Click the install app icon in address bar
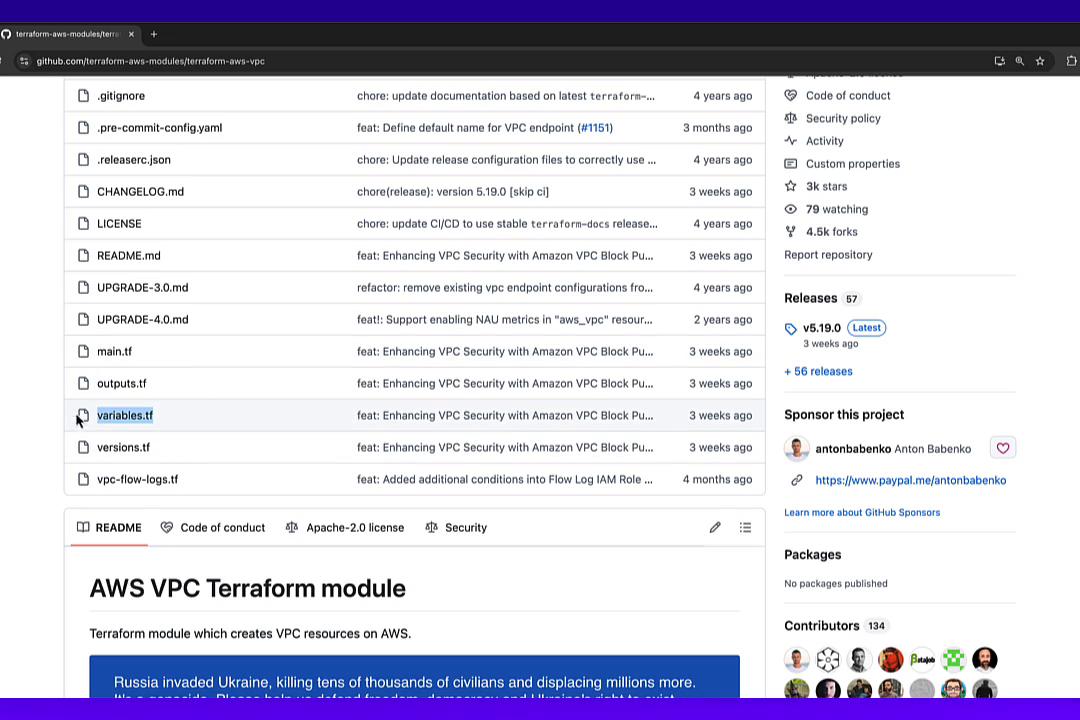Viewport: 1080px width, 720px height. point(999,61)
